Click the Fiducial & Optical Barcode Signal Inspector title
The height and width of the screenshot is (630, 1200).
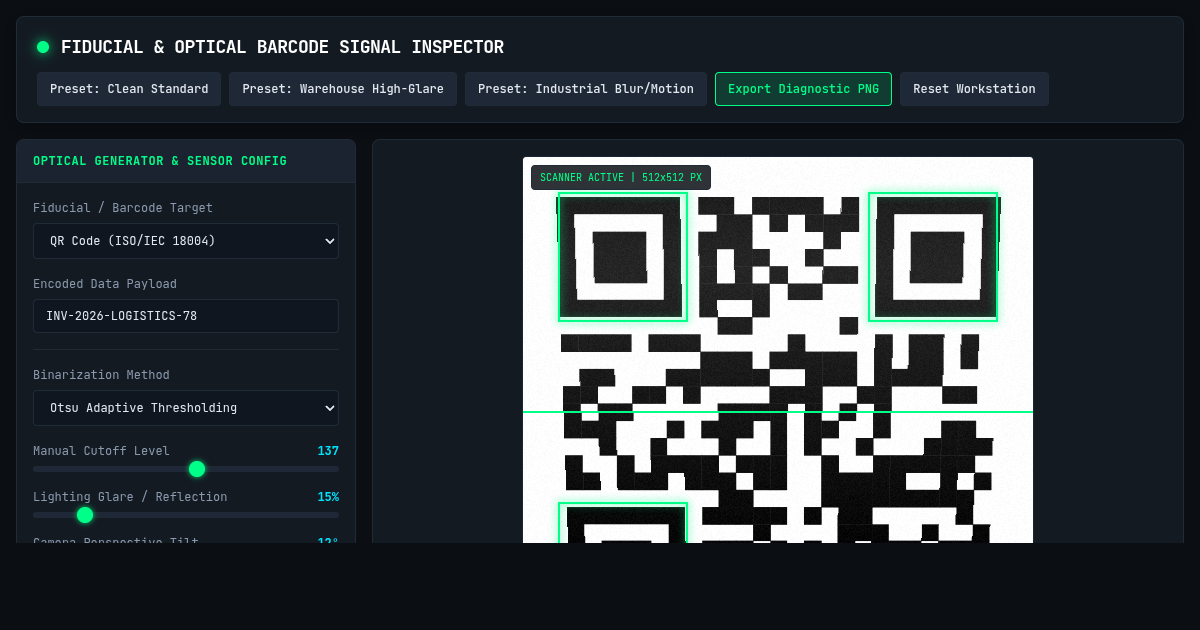point(282,47)
